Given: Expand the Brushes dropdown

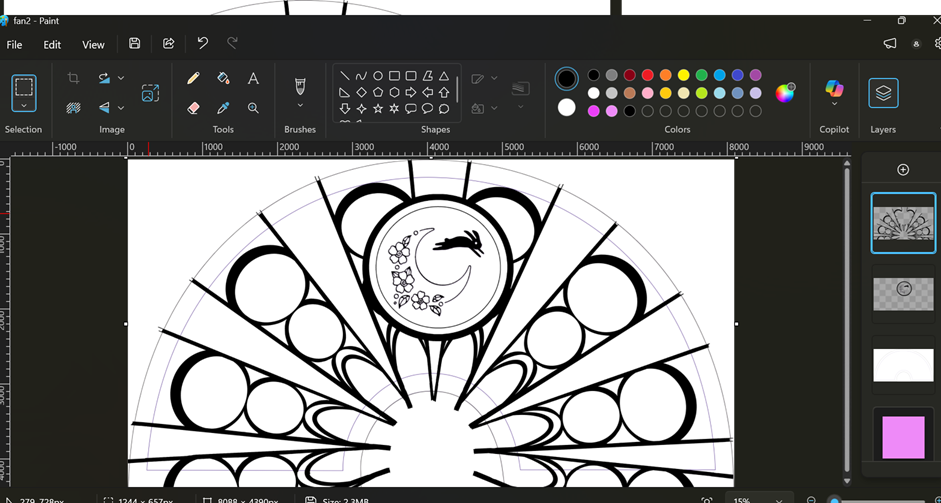Looking at the screenshot, I should pos(300,105).
